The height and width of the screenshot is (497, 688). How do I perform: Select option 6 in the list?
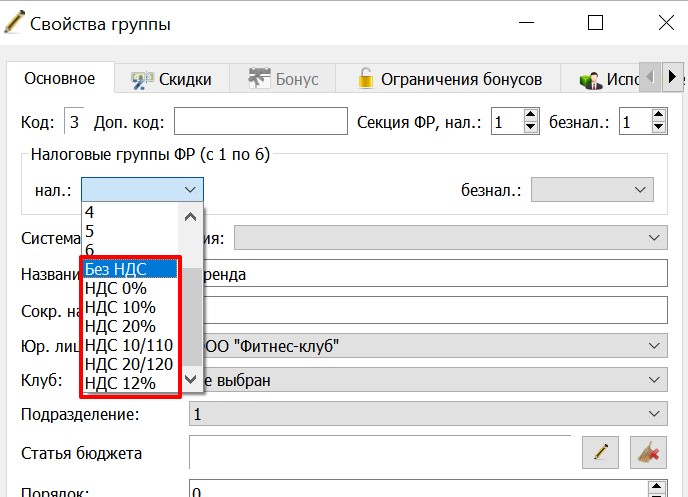click(130, 250)
